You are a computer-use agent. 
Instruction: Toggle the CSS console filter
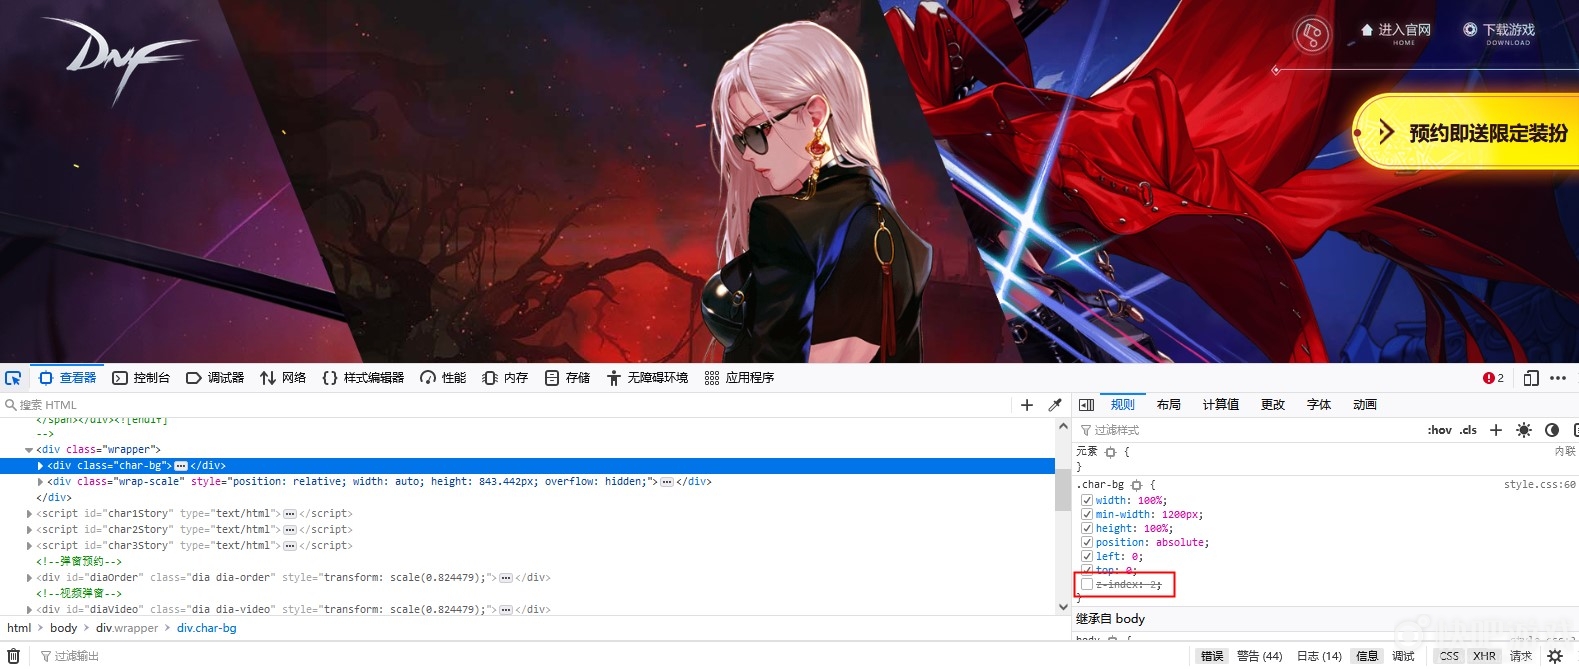pos(1449,656)
